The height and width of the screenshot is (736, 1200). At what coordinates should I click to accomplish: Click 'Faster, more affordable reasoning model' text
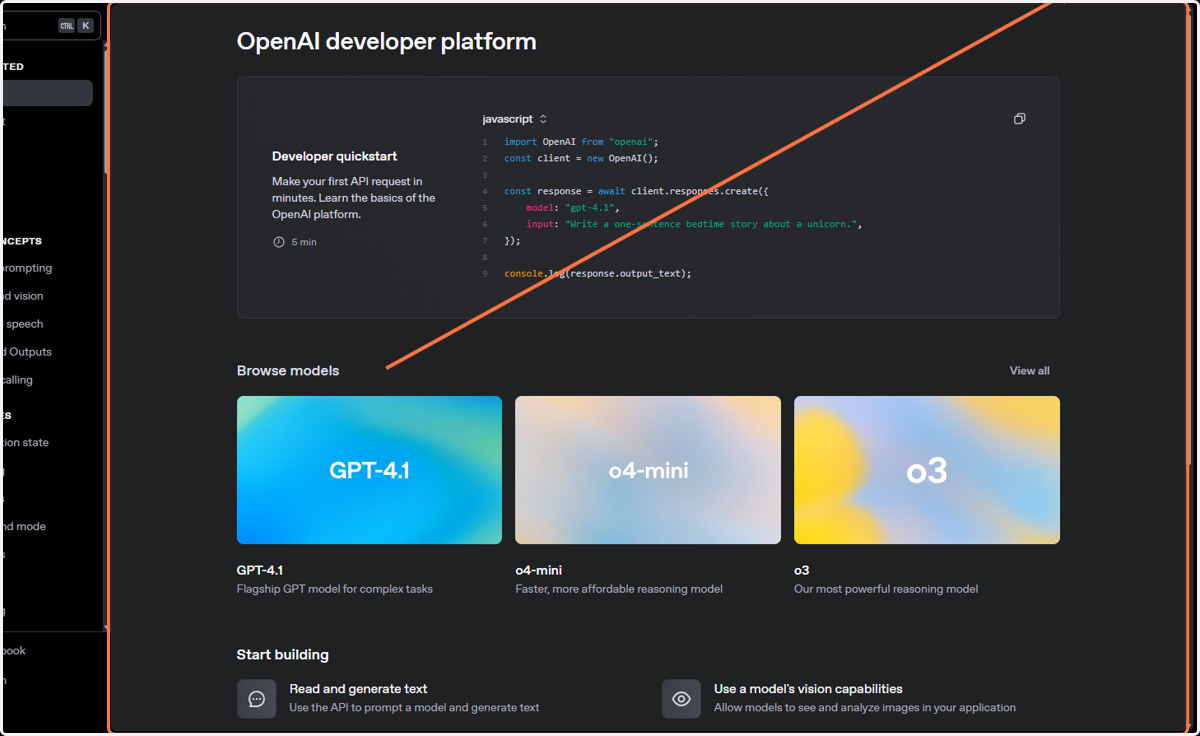click(x=619, y=589)
